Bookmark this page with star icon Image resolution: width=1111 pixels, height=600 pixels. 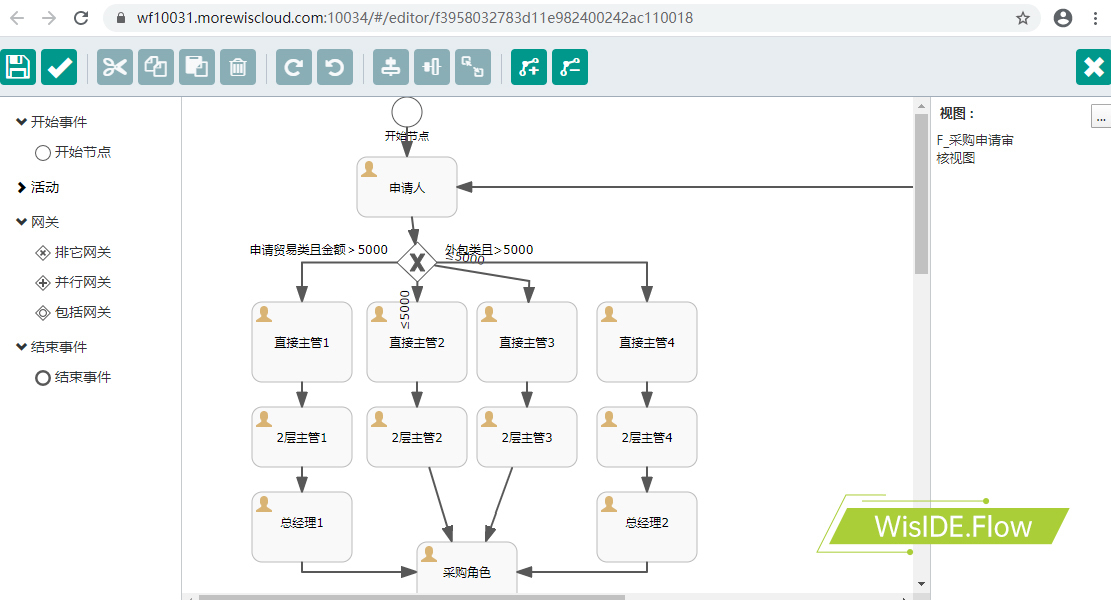[1023, 18]
